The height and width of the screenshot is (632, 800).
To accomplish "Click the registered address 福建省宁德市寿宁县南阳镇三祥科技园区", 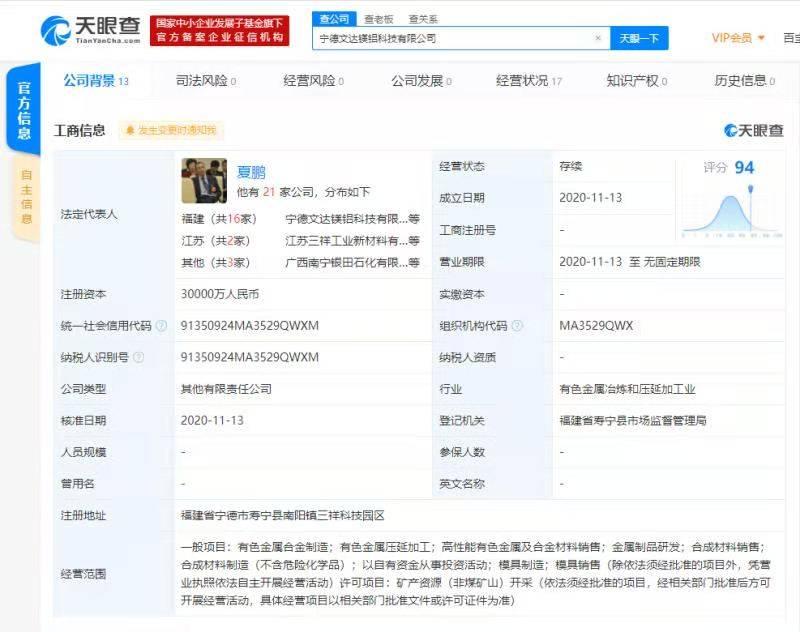I will click(x=283, y=515).
